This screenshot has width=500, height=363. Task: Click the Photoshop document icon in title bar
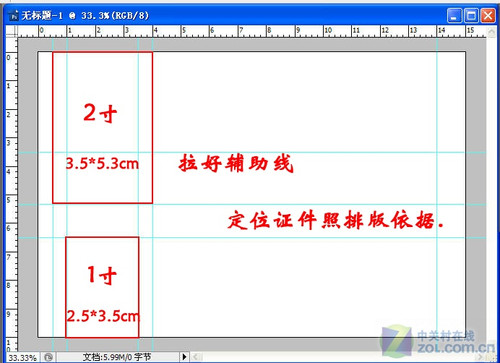point(14,16)
